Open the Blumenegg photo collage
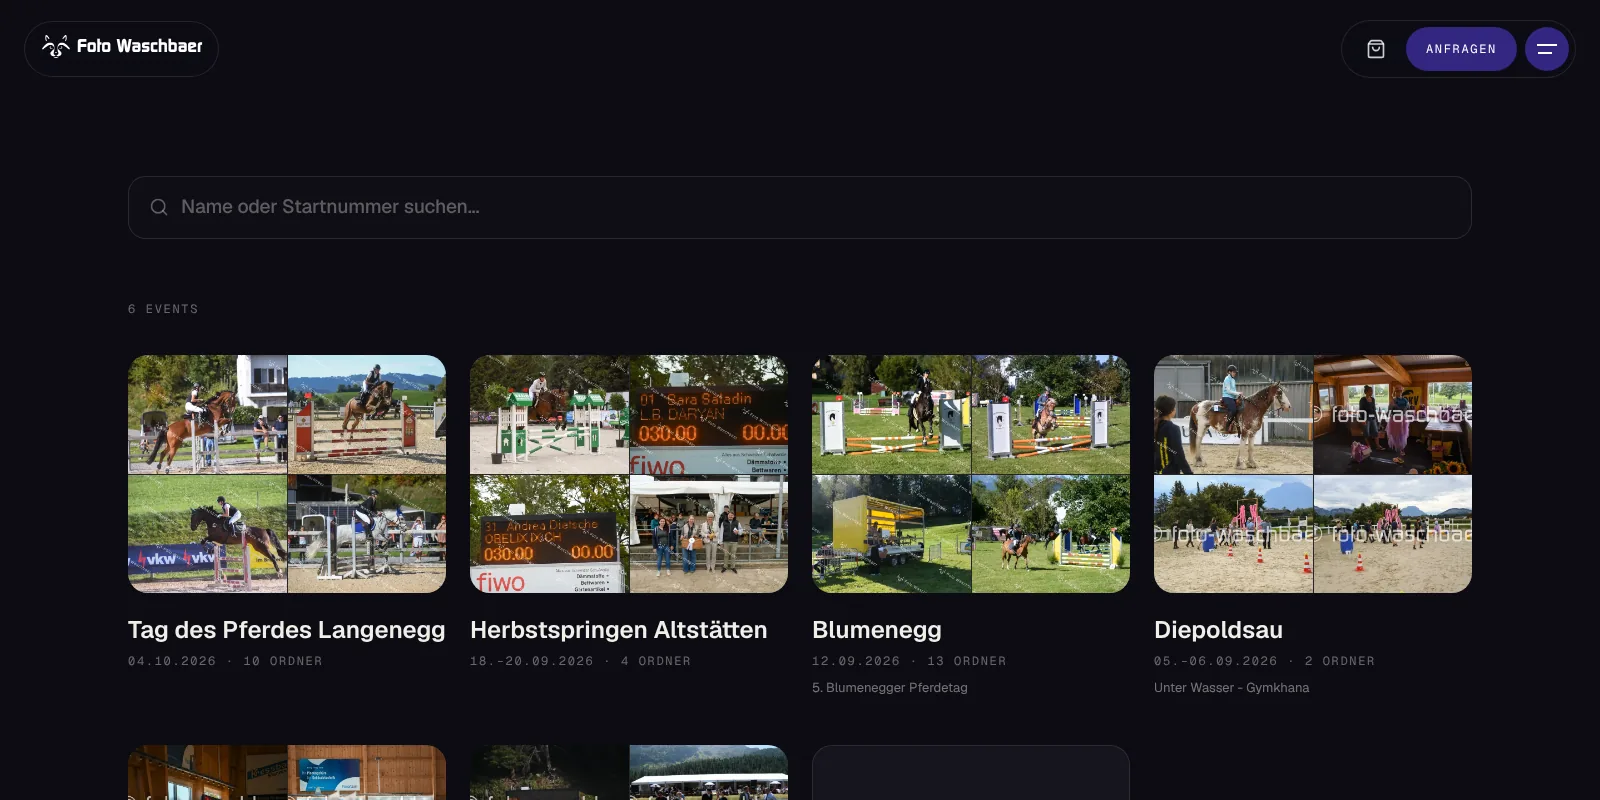This screenshot has height=800, width=1600. pos(971,474)
